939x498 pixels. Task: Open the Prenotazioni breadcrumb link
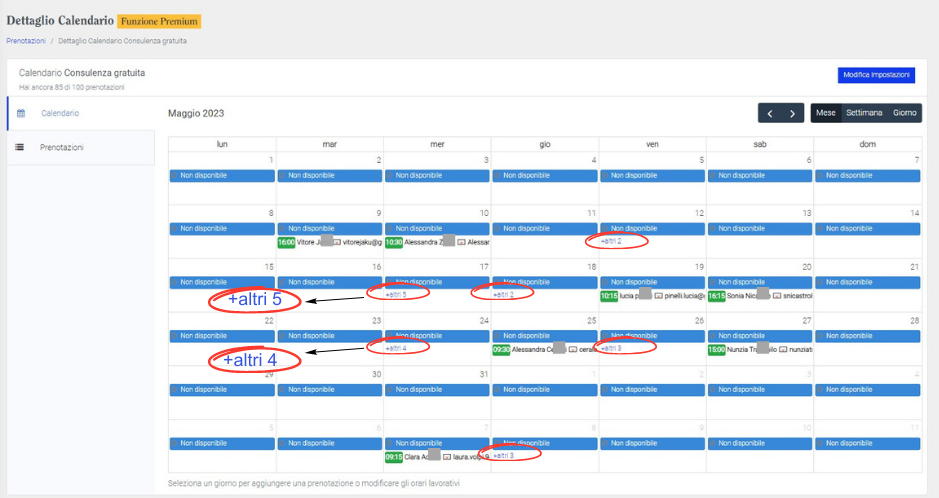click(x=26, y=41)
